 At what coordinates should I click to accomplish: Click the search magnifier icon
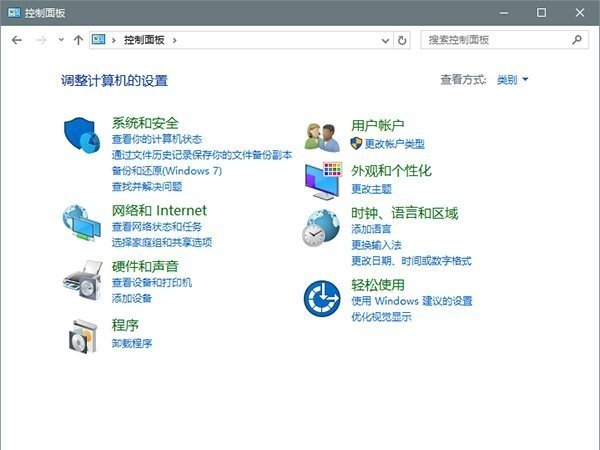click(x=577, y=39)
